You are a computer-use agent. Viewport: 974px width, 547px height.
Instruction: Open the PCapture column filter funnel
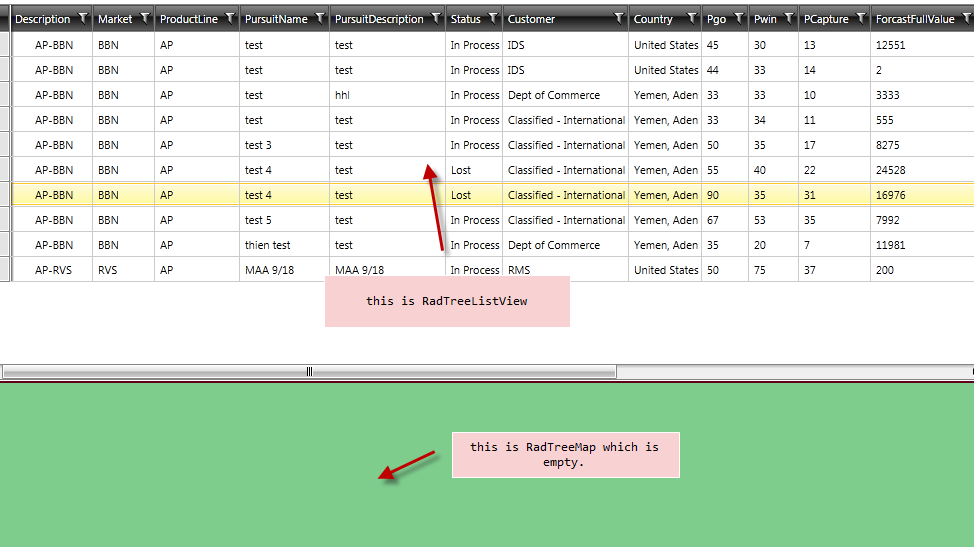tap(861, 19)
